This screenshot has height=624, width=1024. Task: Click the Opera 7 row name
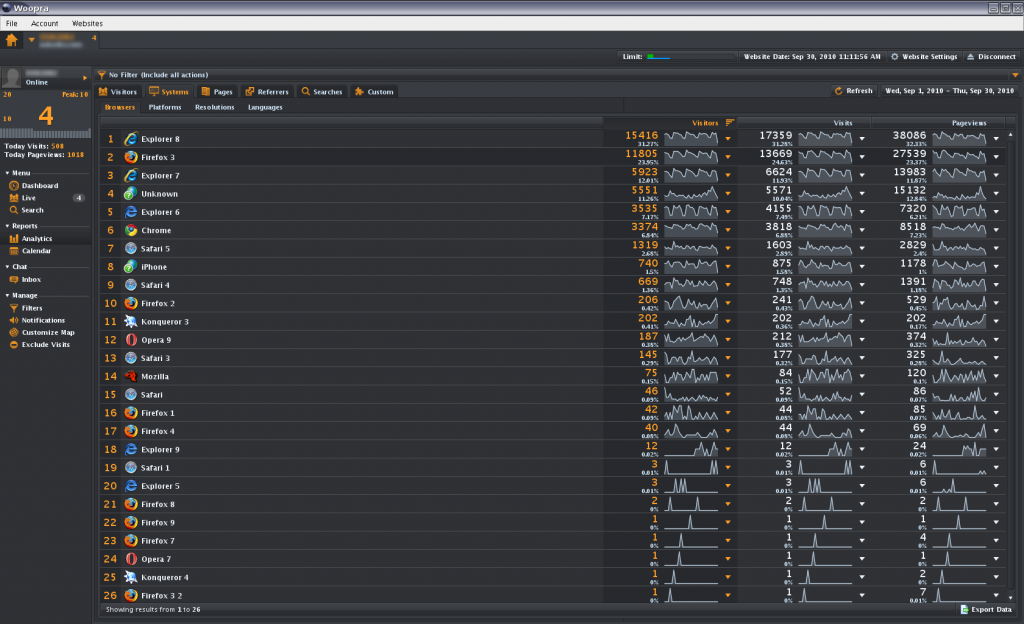tap(156, 559)
